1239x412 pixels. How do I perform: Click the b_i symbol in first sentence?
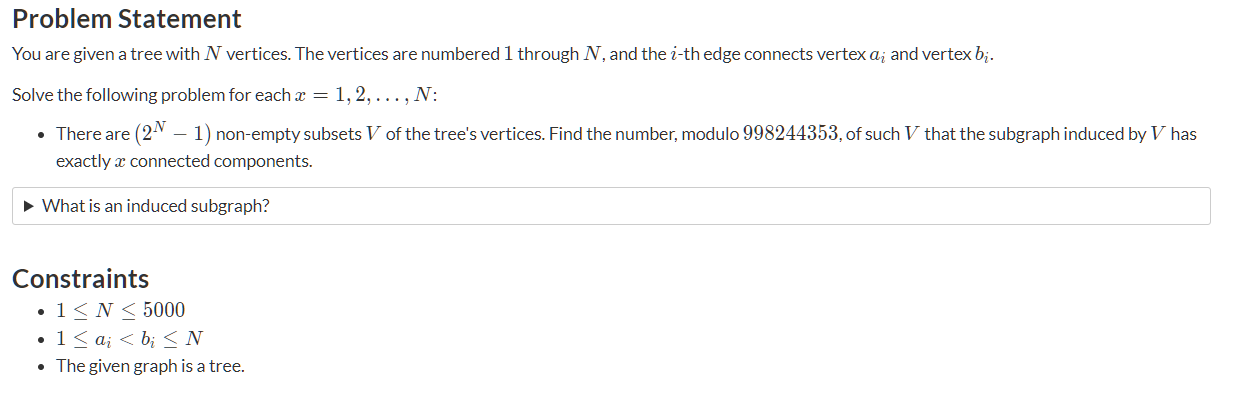[983, 55]
